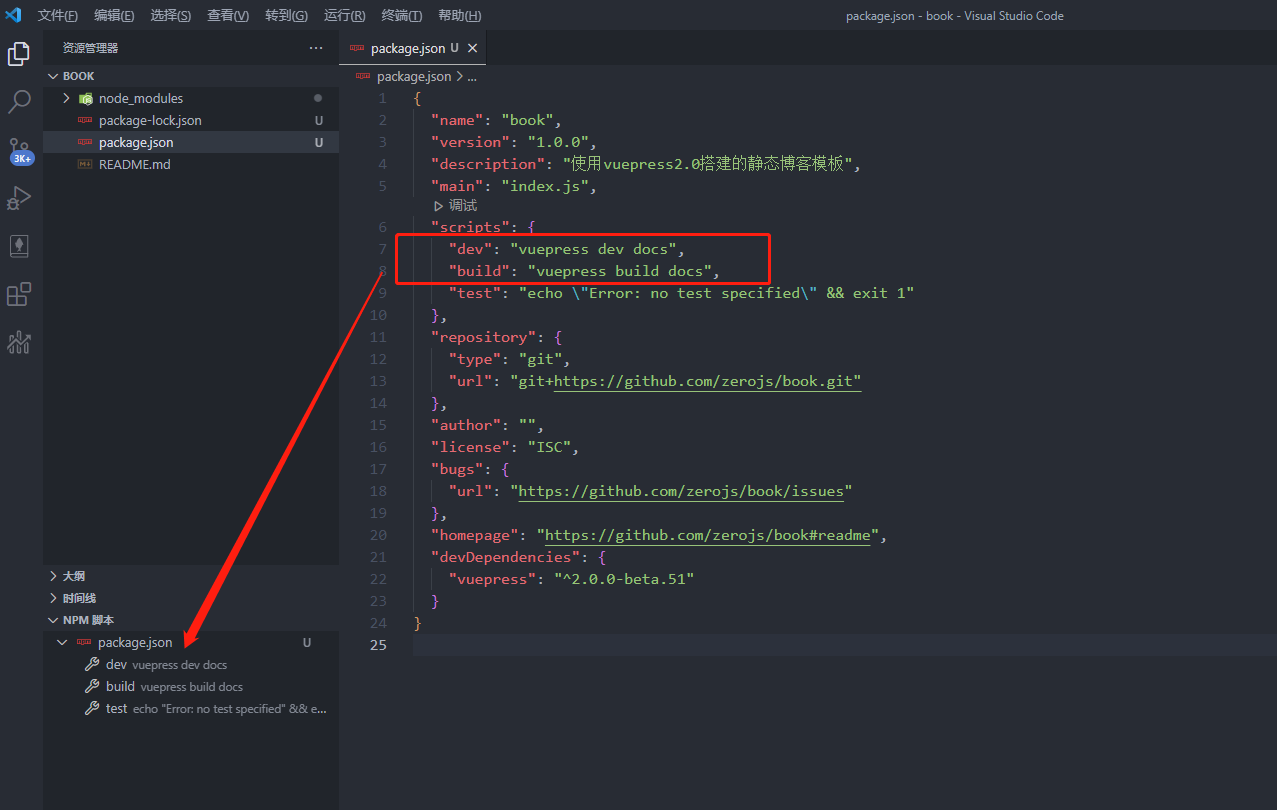Follow the book#readme homepage URL link
This screenshot has height=810, width=1277.
pyautogui.click(x=708, y=536)
